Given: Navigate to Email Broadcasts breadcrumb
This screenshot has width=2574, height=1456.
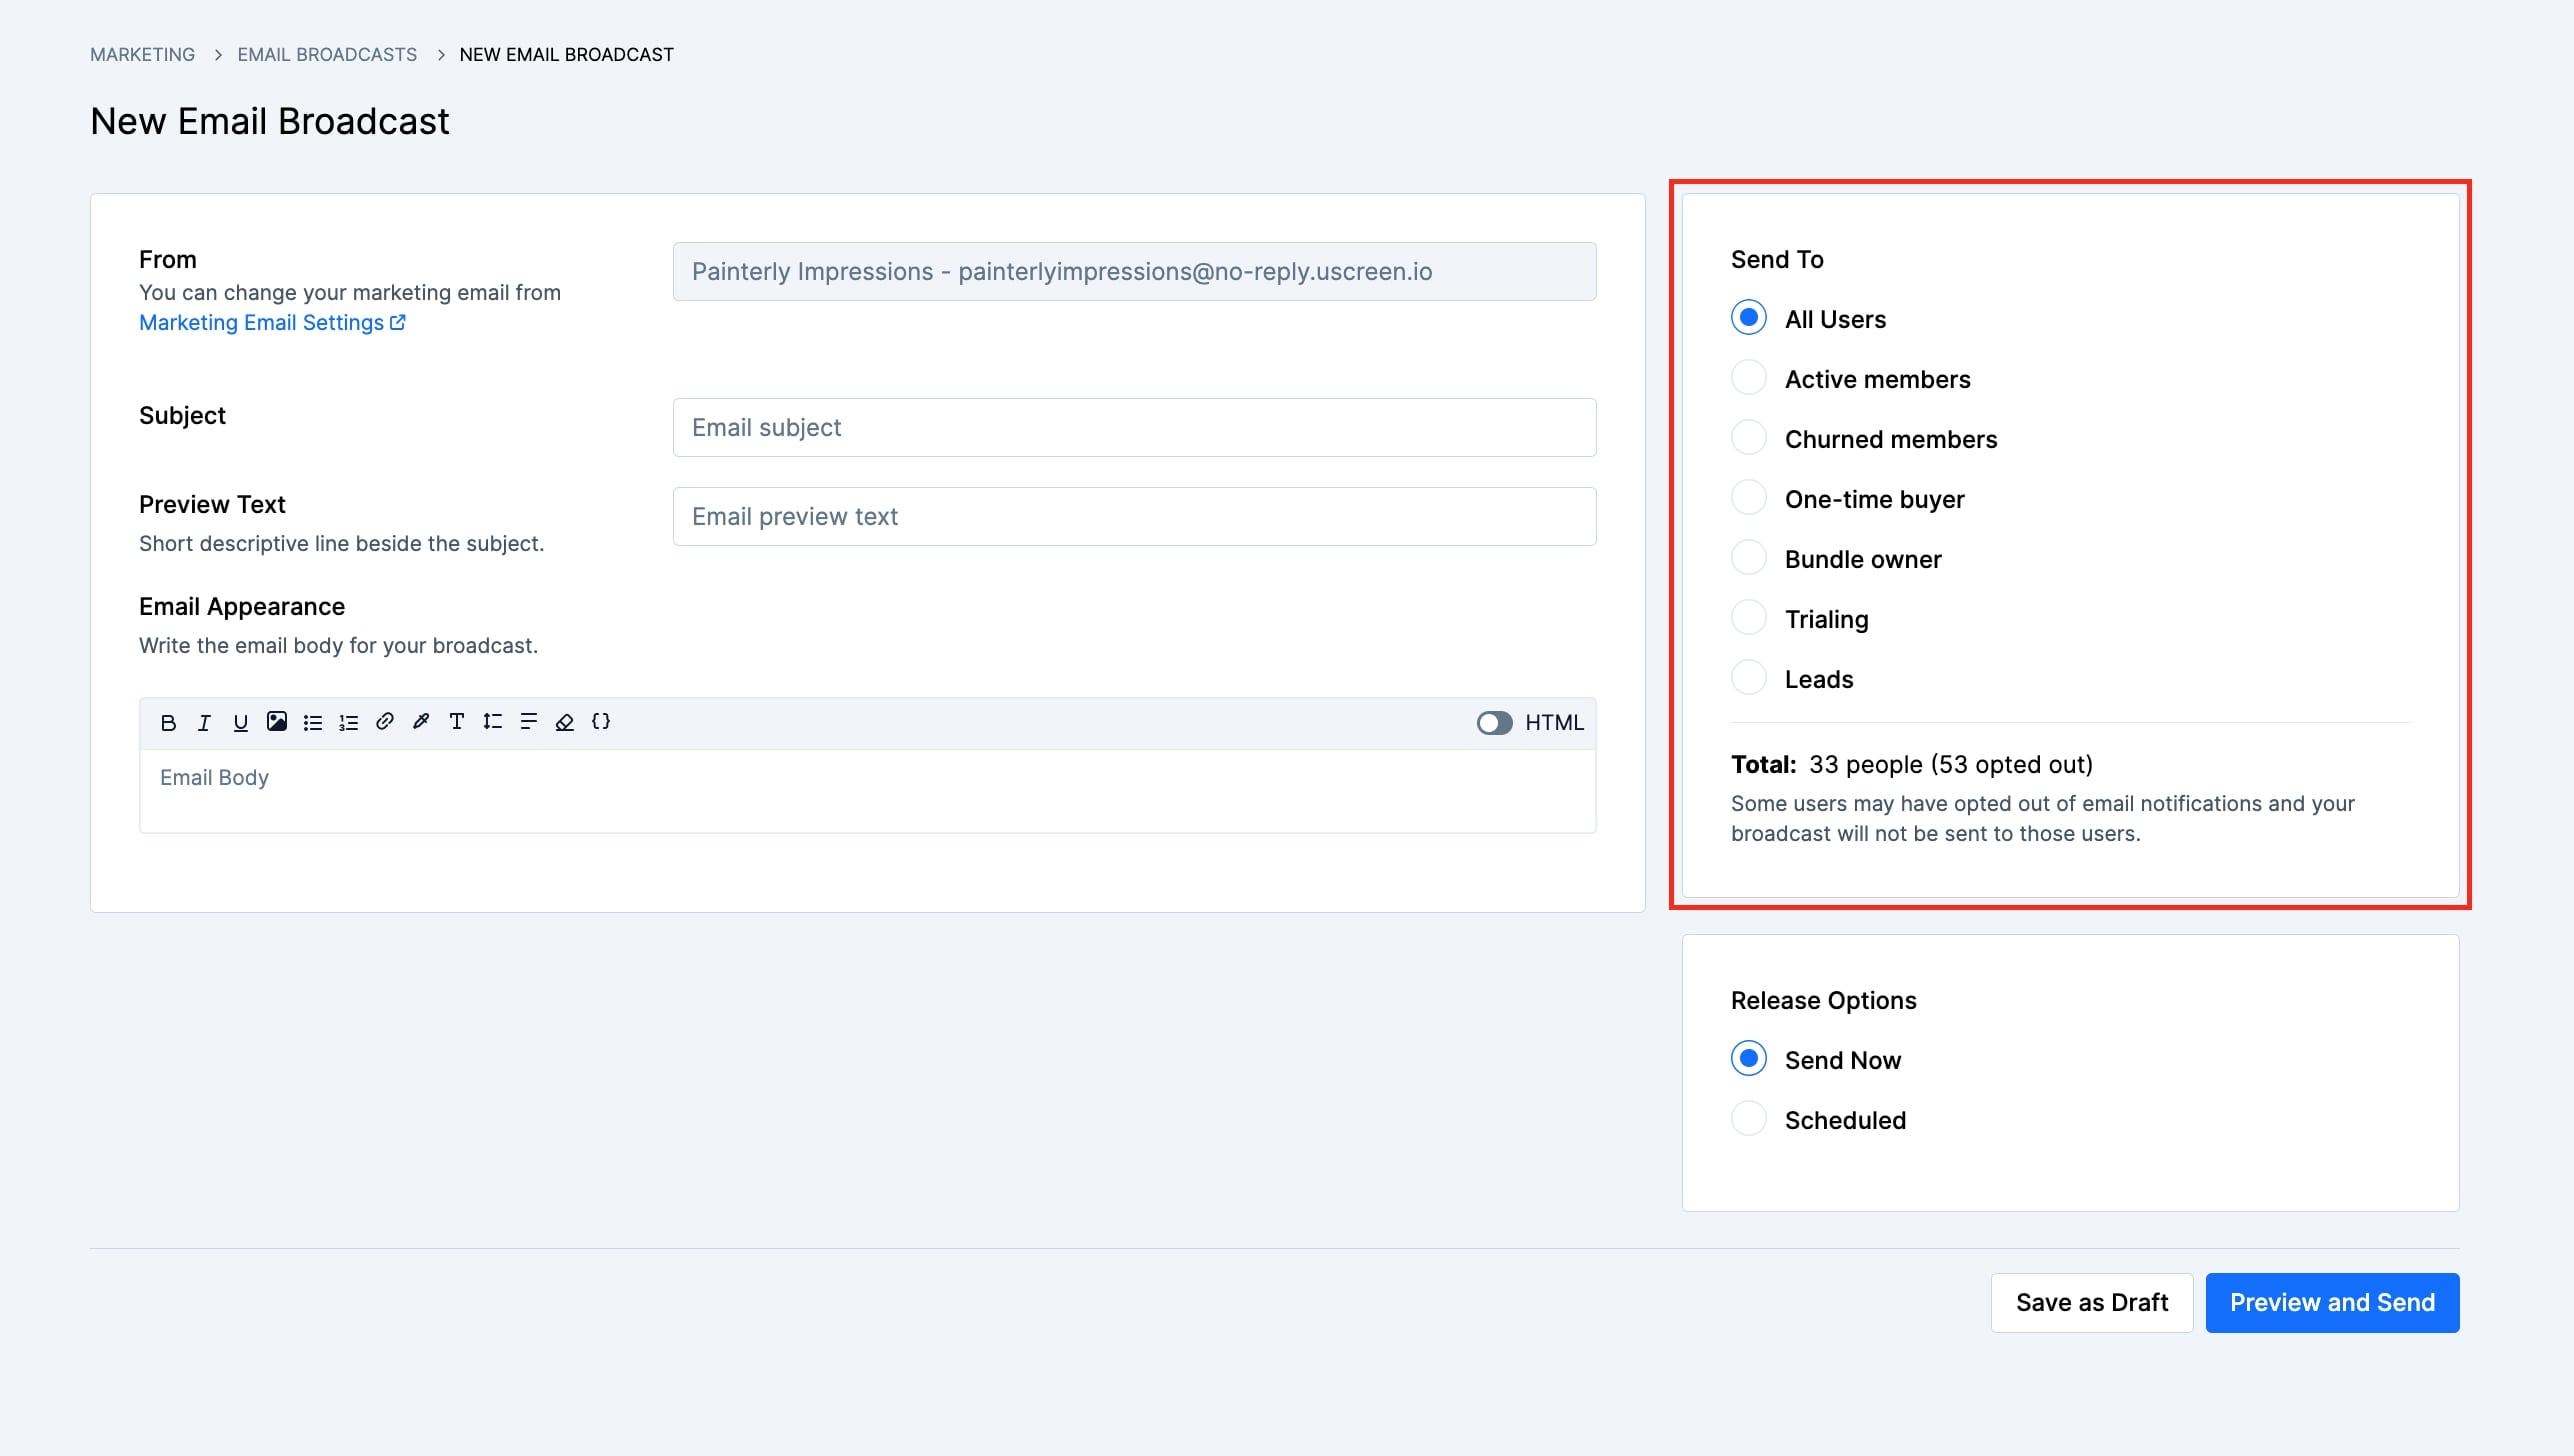Looking at the screenshot, I should [x=327, y=55].
